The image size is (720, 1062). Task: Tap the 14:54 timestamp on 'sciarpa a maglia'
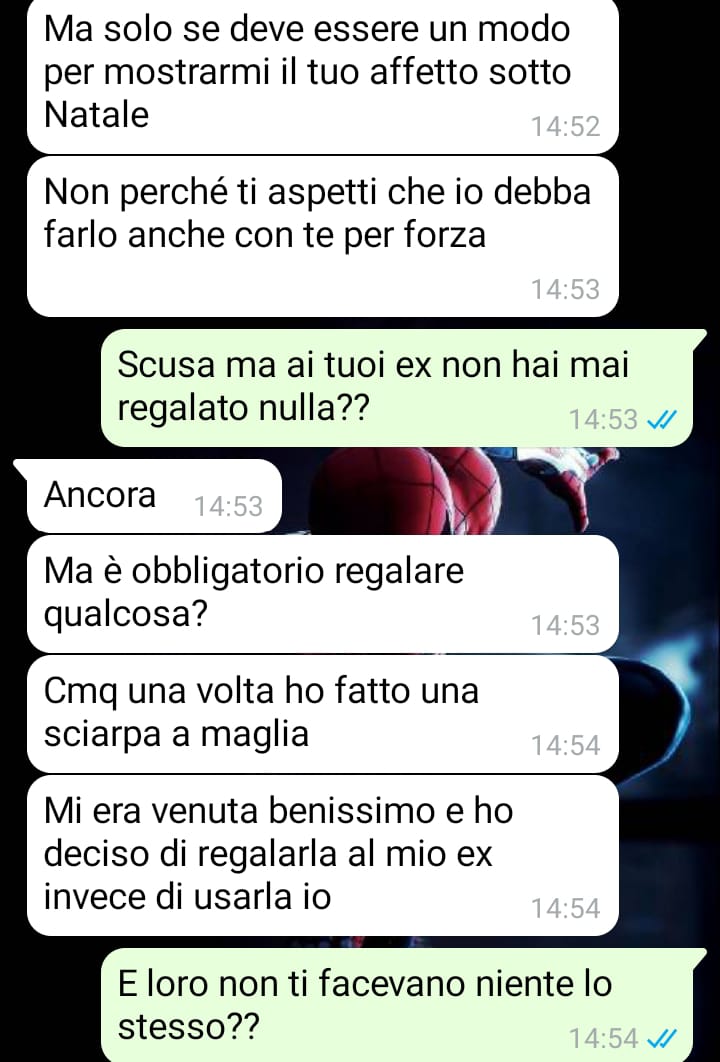(566, 746)
